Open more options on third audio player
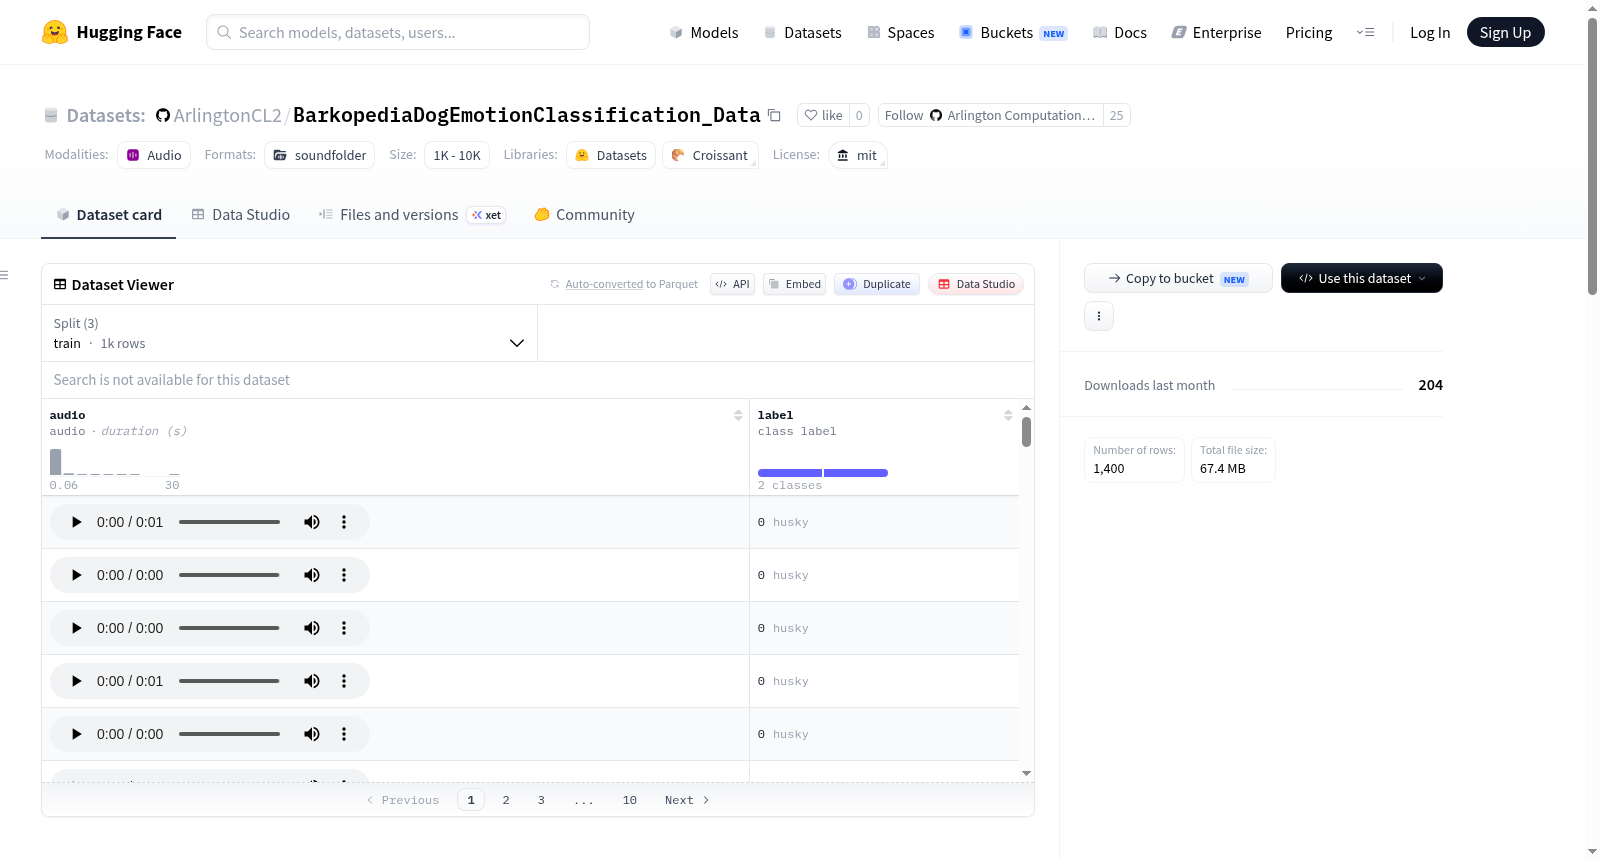1600x861 pixels. [344, 628]
